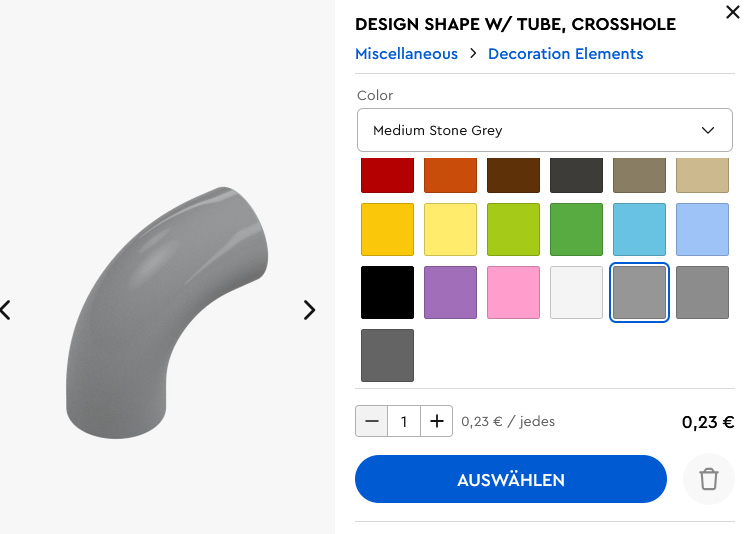
Task: Increase quantity with plus button
Action: click(x=437, y=421)
